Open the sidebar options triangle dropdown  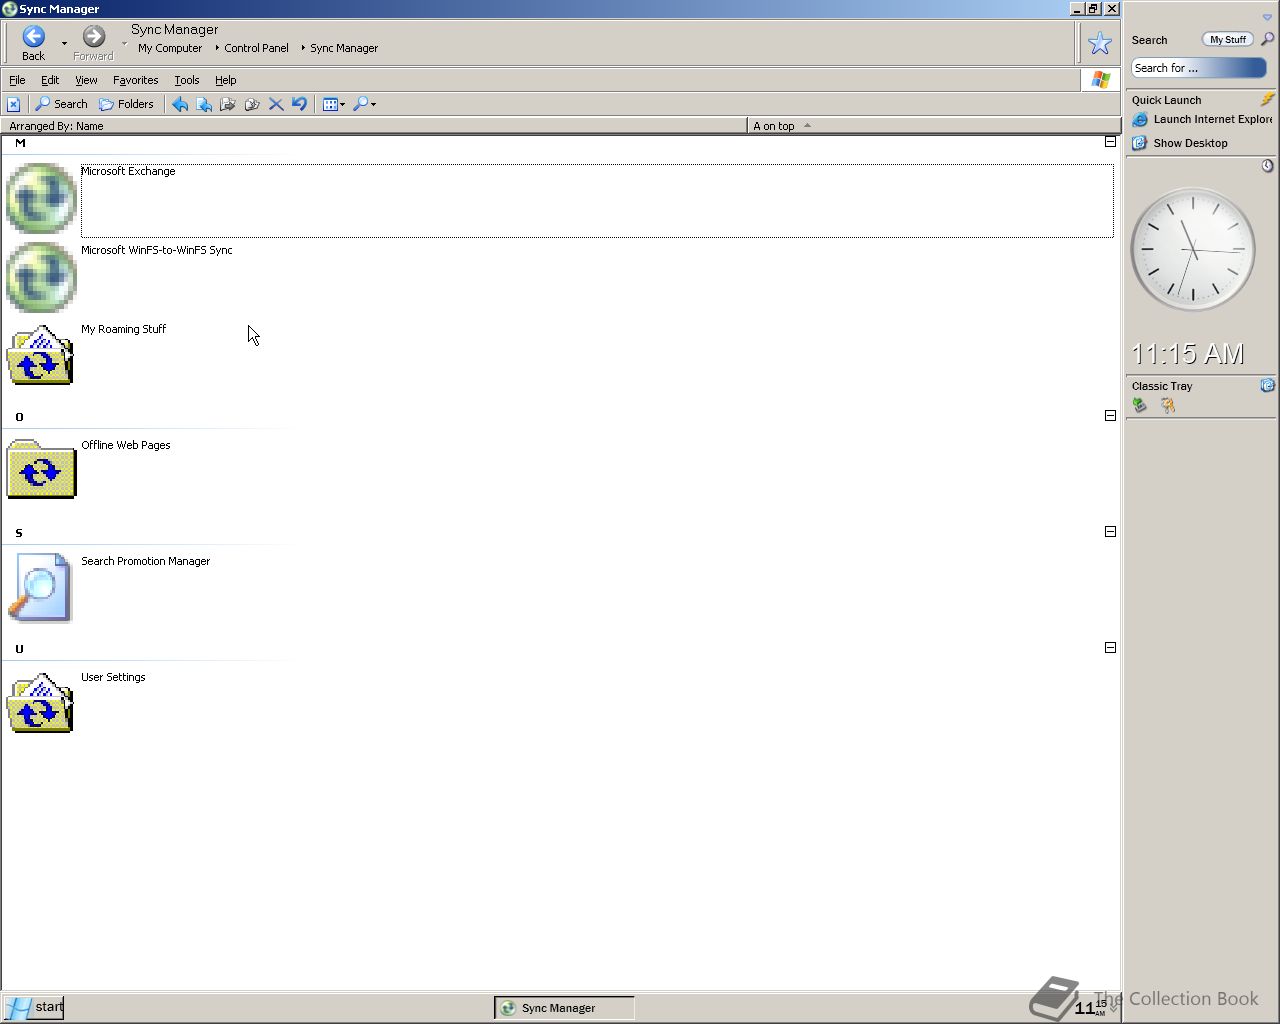click(x=1267, y=17)
